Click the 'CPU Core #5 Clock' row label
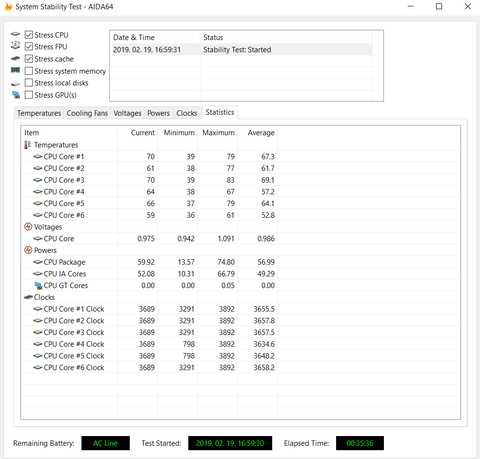Screen dimensions: 480x459 pyautogui.click(x=74, y=356)
